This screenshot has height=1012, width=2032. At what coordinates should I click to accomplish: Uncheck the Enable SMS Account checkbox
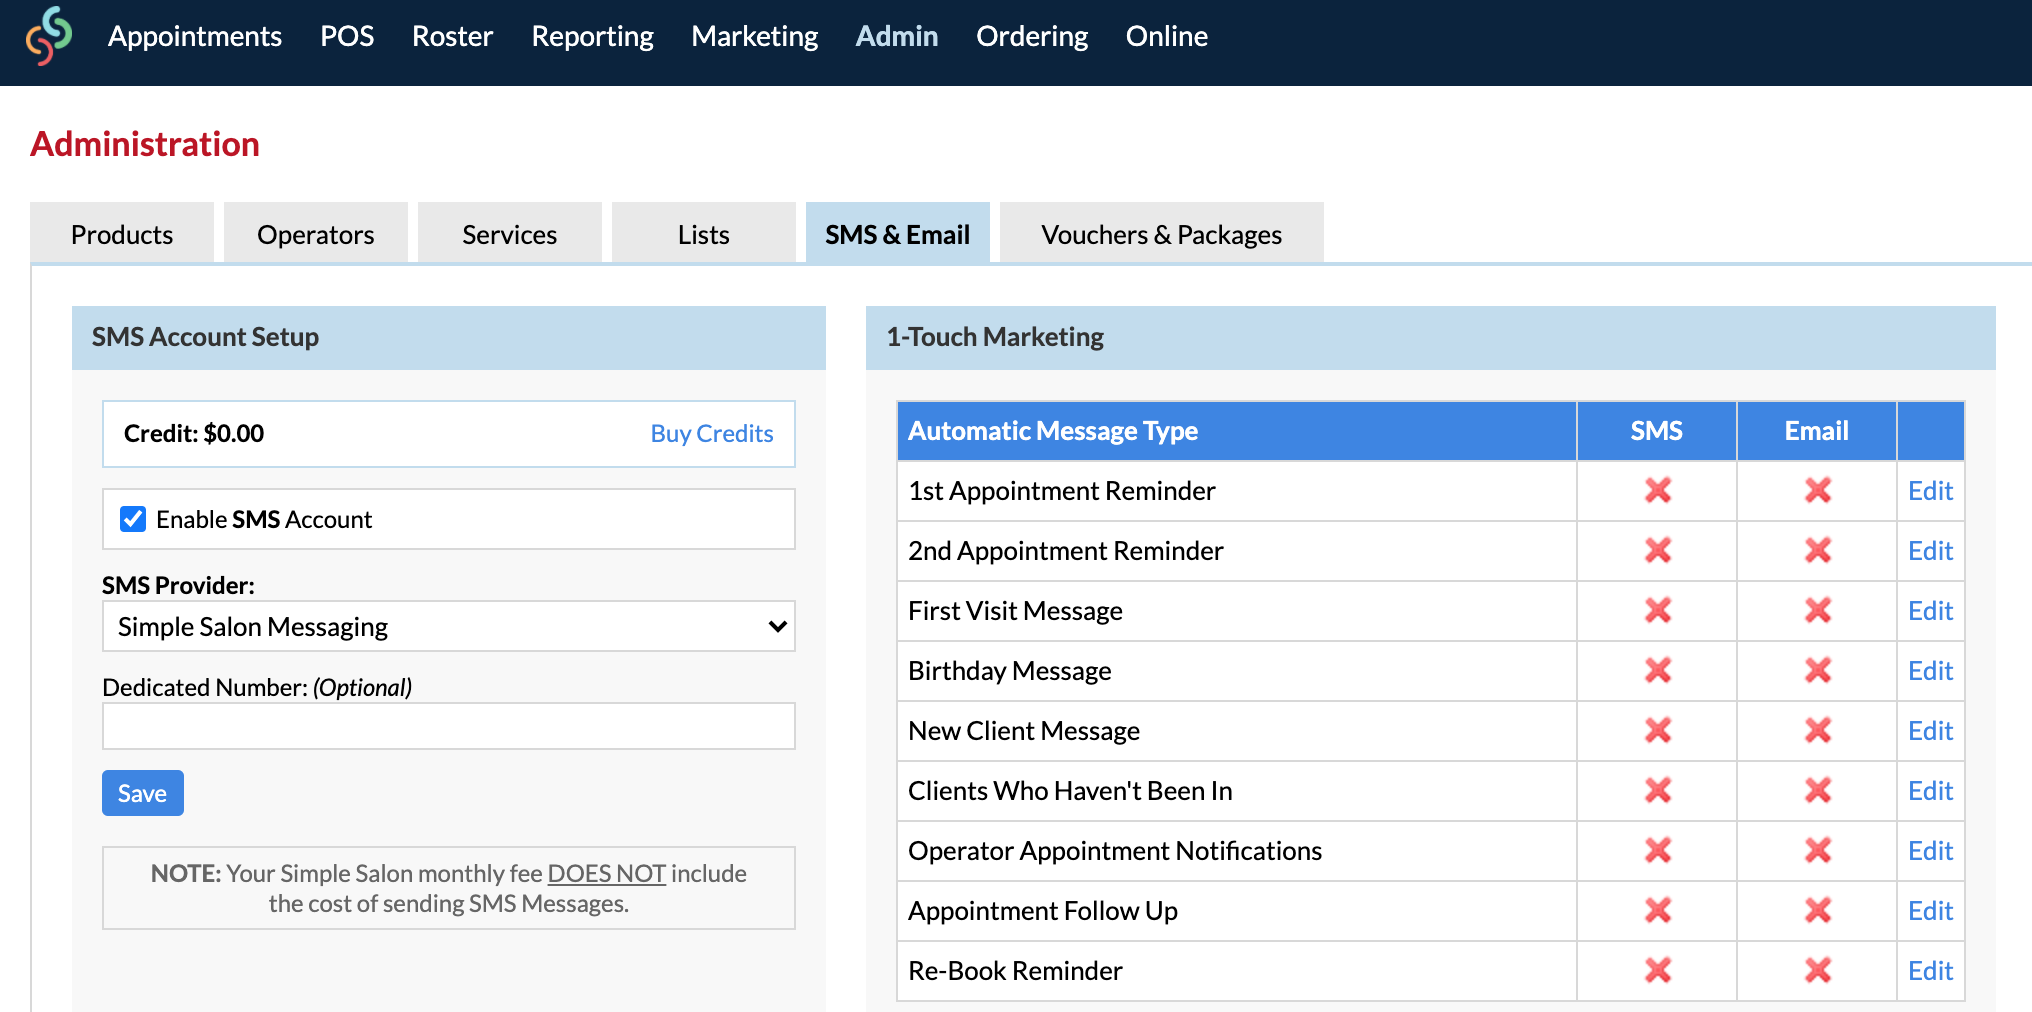pos(133,519)
